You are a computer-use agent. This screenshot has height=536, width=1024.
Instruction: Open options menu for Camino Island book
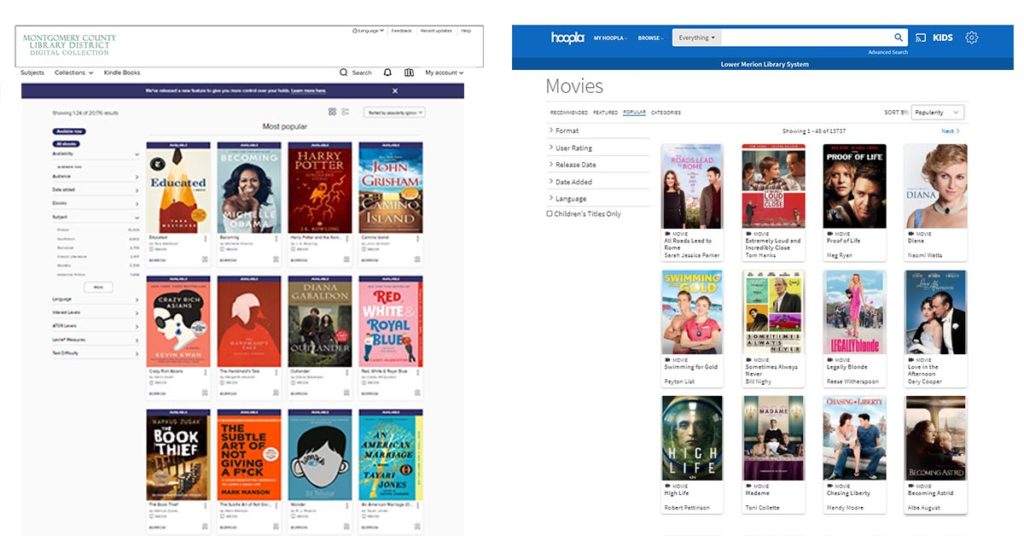click(x=417, y=238)
